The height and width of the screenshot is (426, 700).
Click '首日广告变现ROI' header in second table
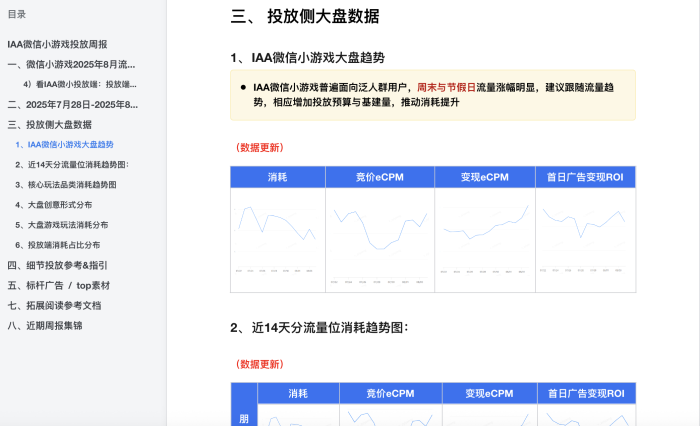[587, 393]
